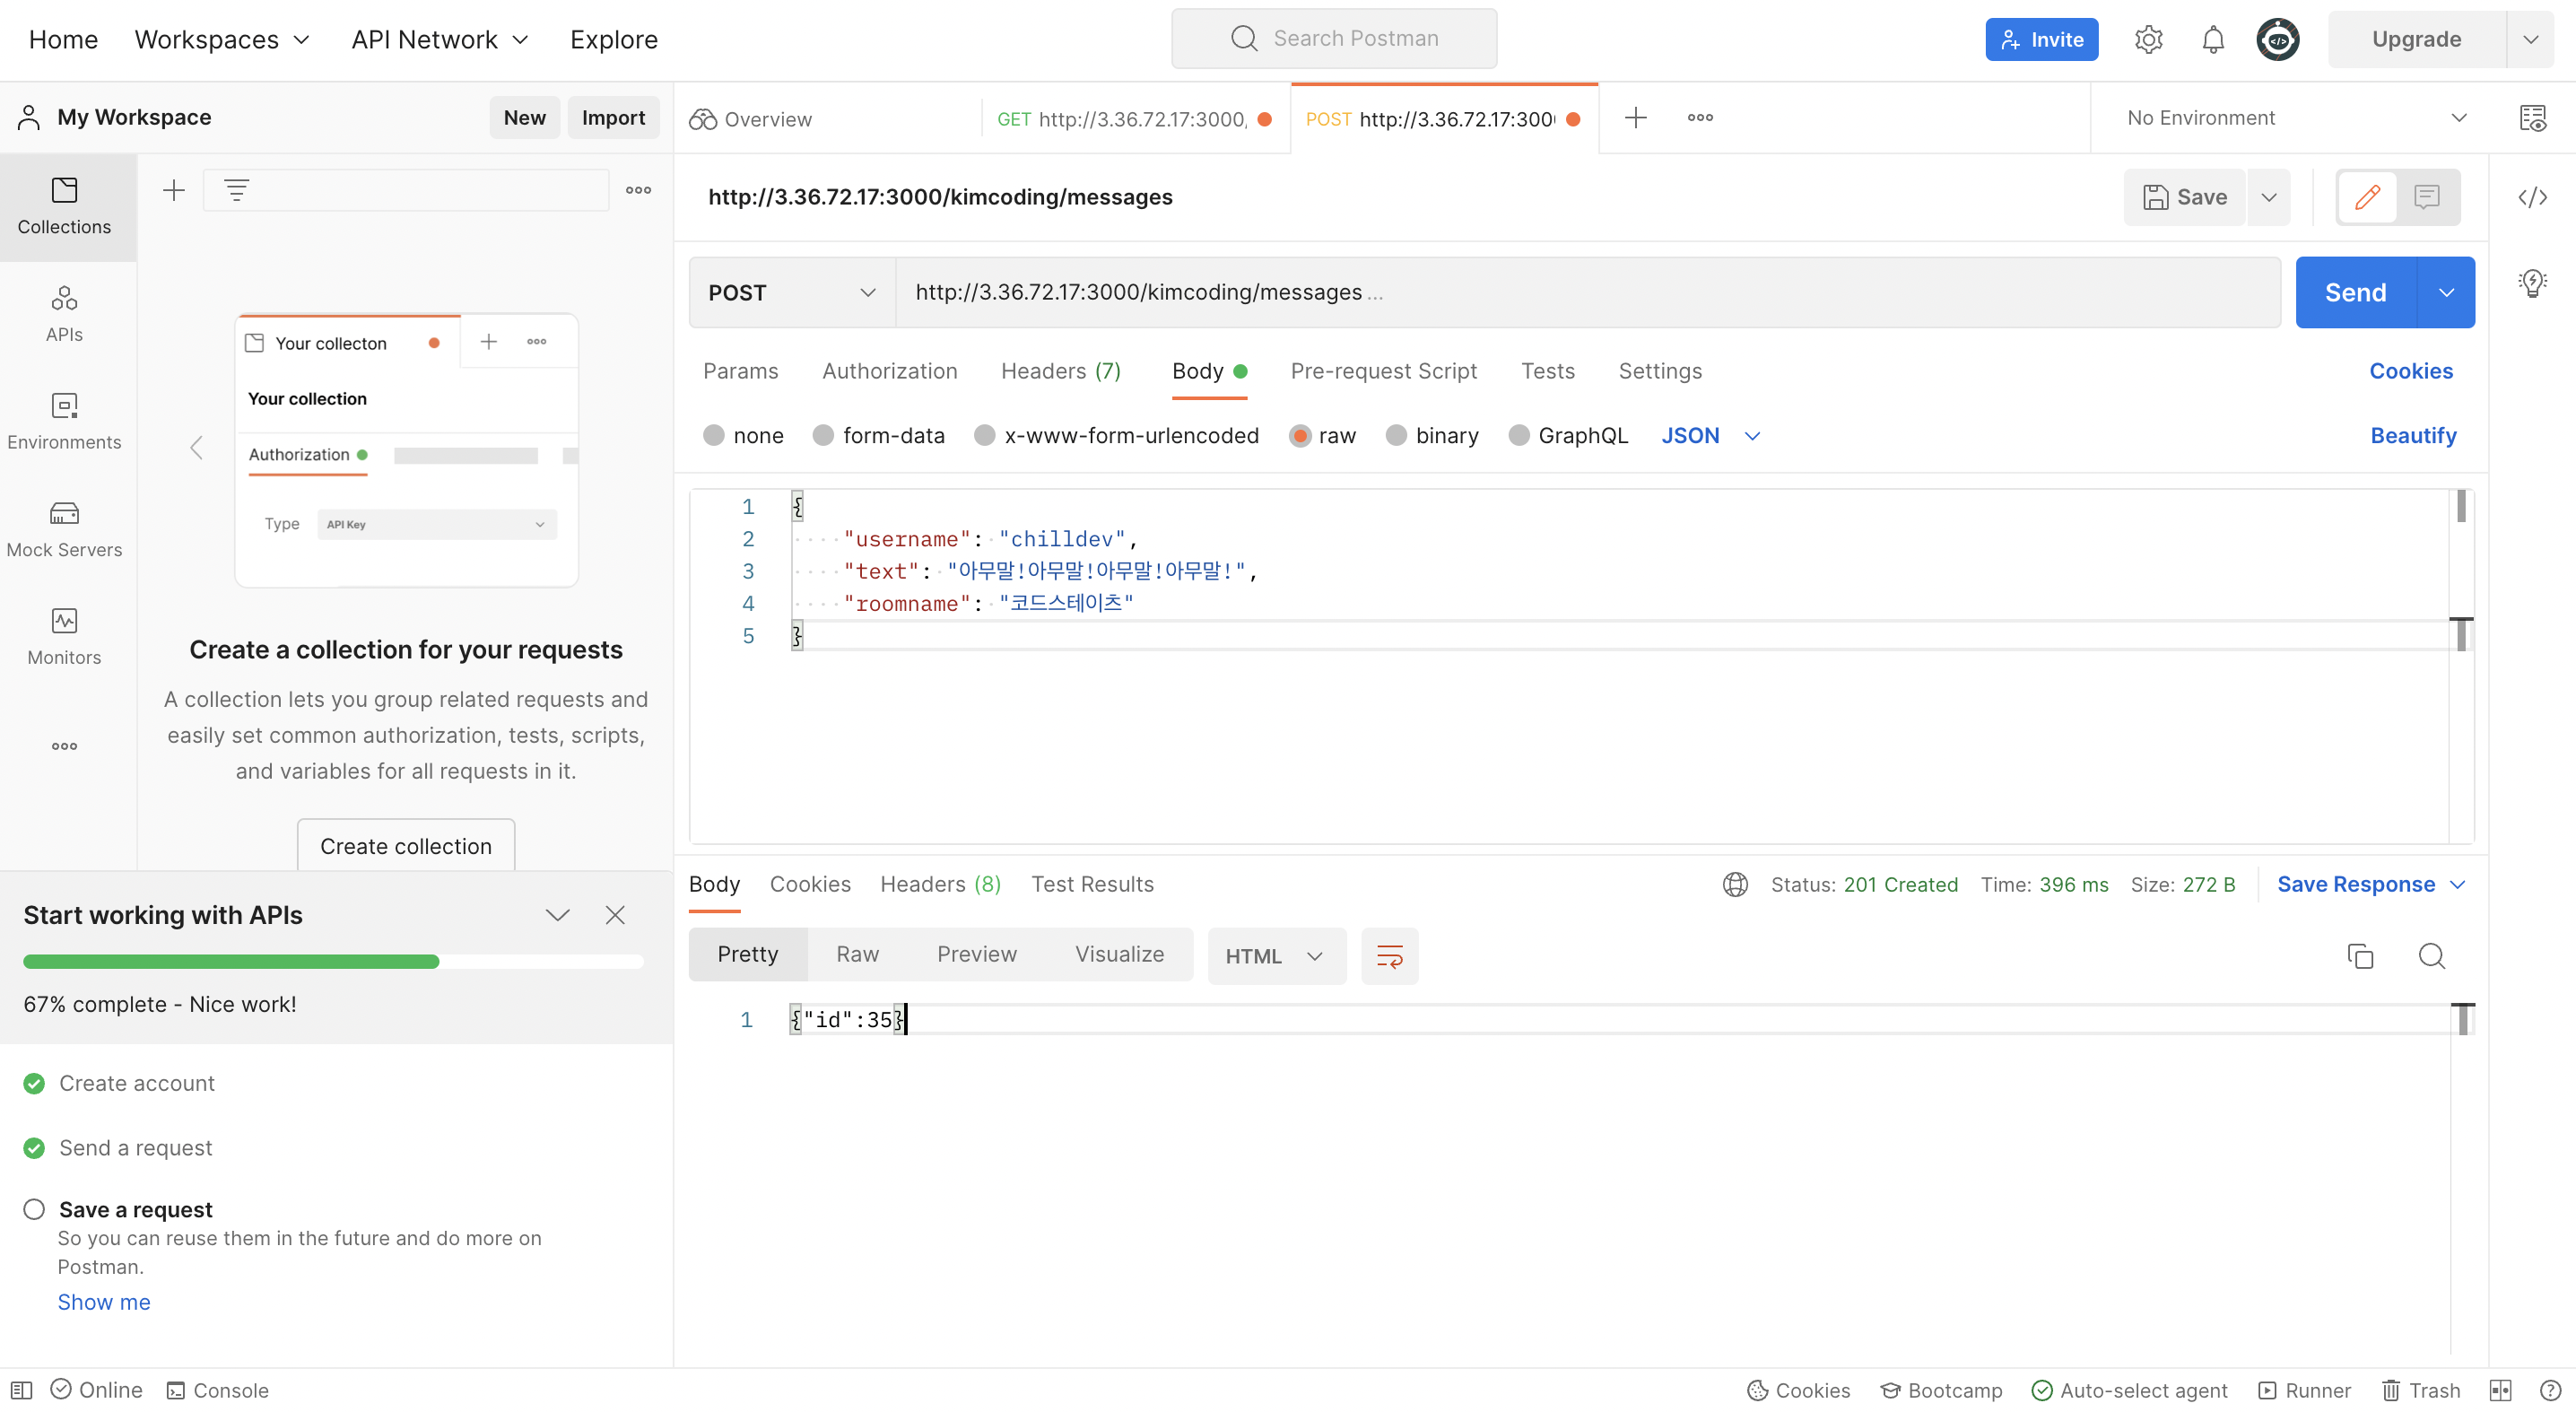Viewport: 2576px width, 1412px height.
Task: Open the HTML response format dropdown
Action: [x=1275, y=957]
